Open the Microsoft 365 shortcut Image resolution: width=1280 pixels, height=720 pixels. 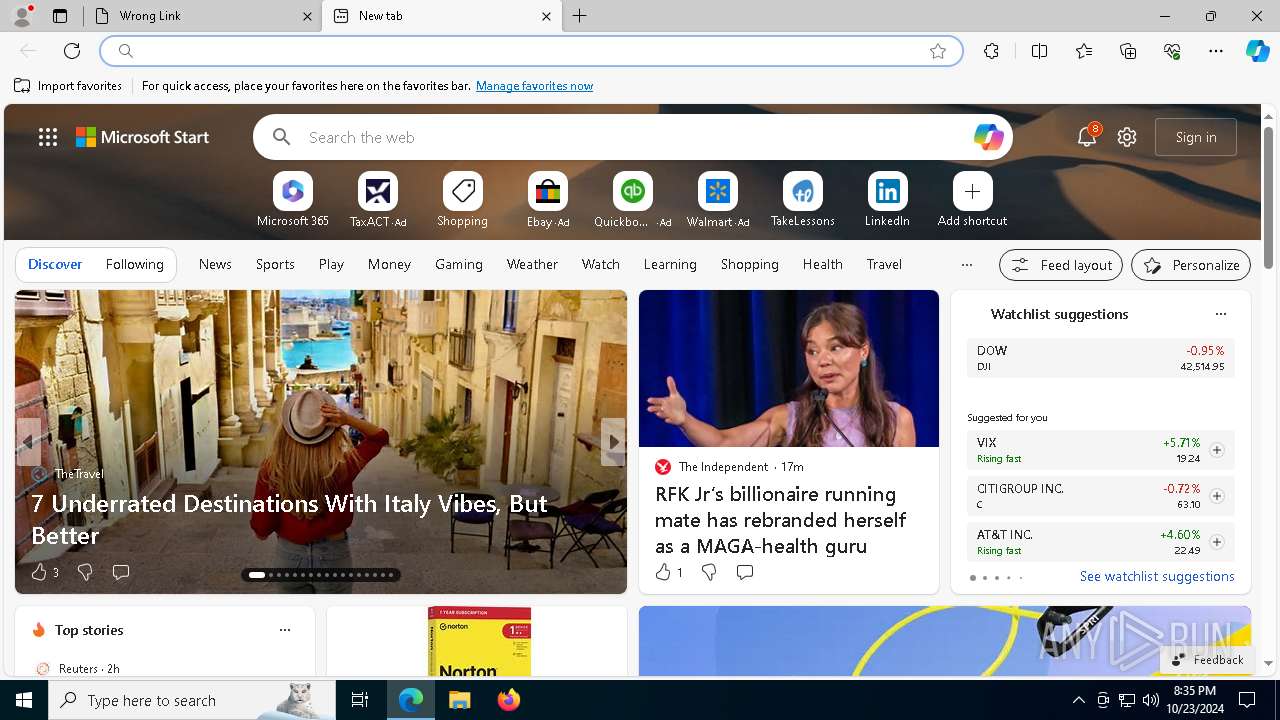click(x=293, y=200)
